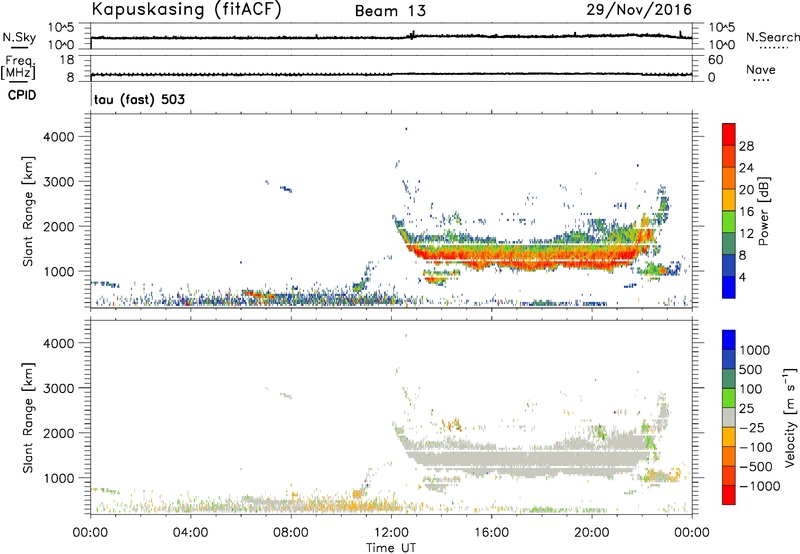Click the left 10^5 noise axis label

click(61, 27)
